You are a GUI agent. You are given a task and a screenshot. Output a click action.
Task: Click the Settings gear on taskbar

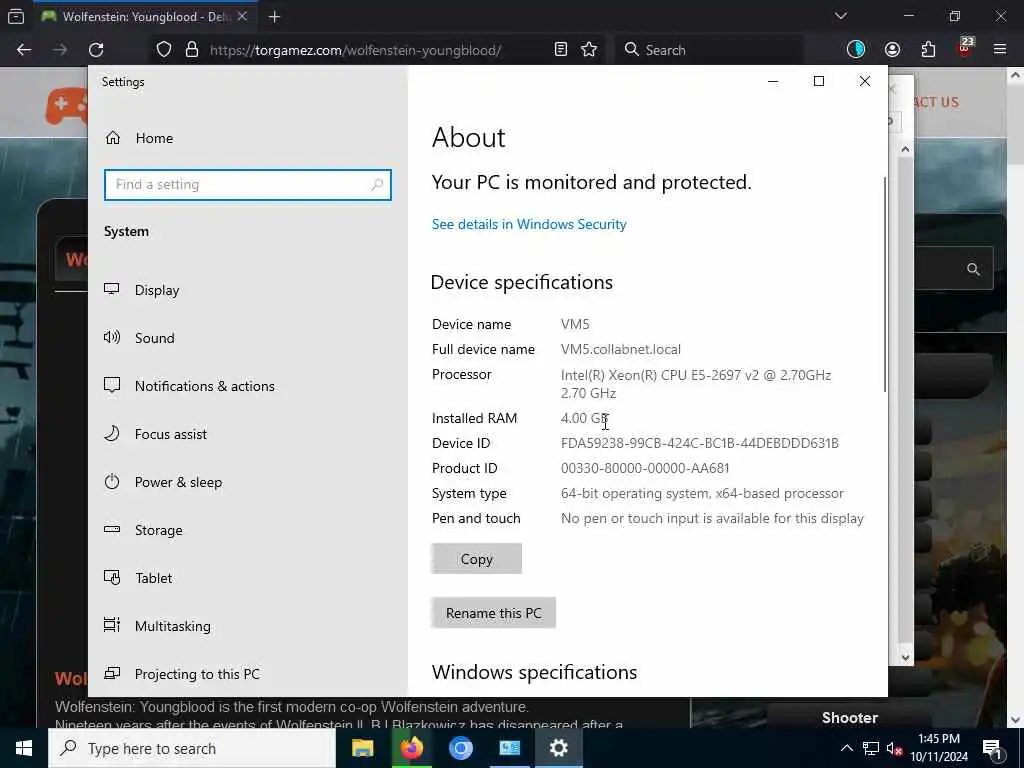click(x=558, y=748)
